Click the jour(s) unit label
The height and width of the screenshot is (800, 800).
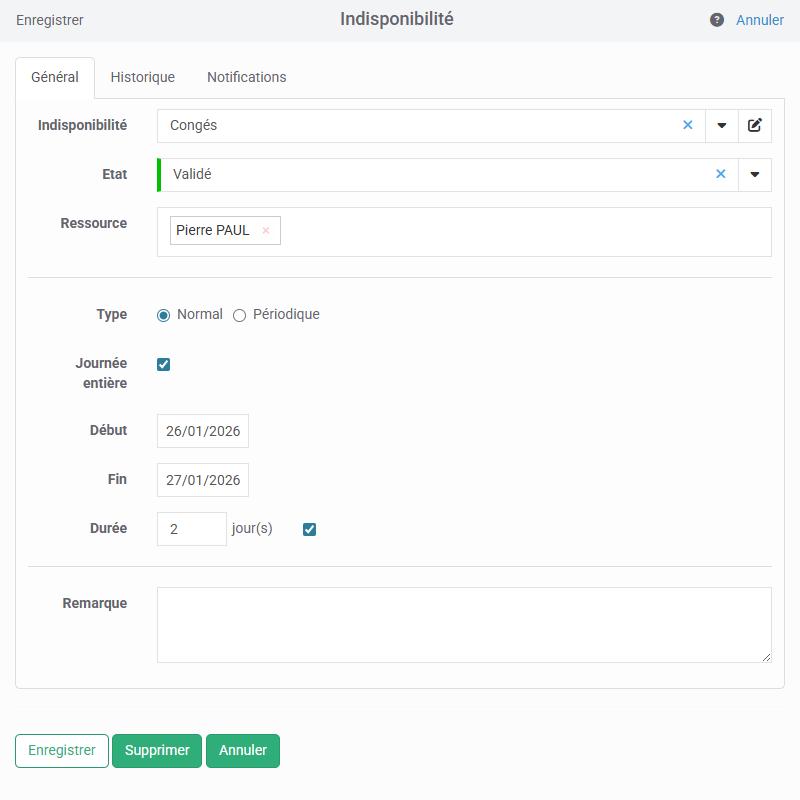pos(252,528)
